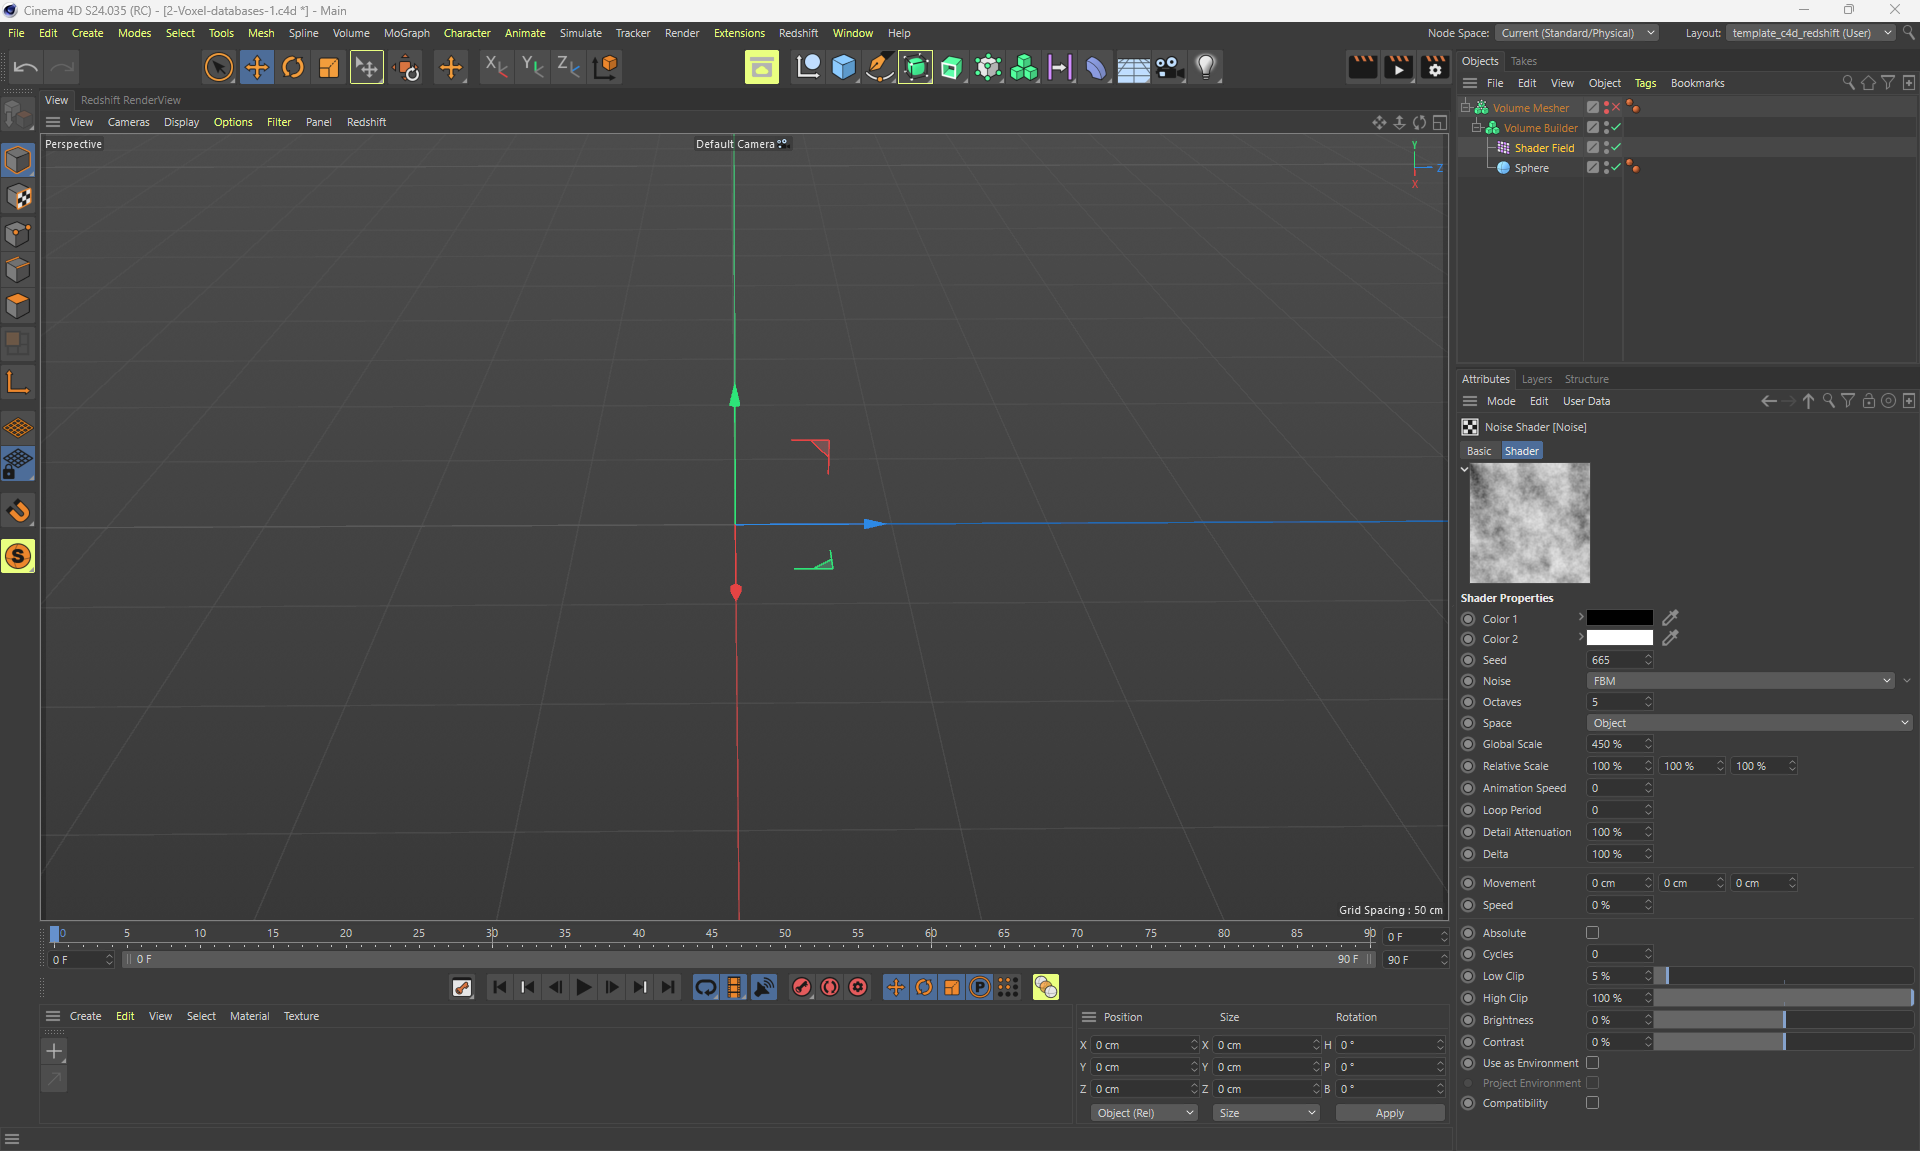
Task: Select the Move tool in toolbar
Action: [257, 67]
